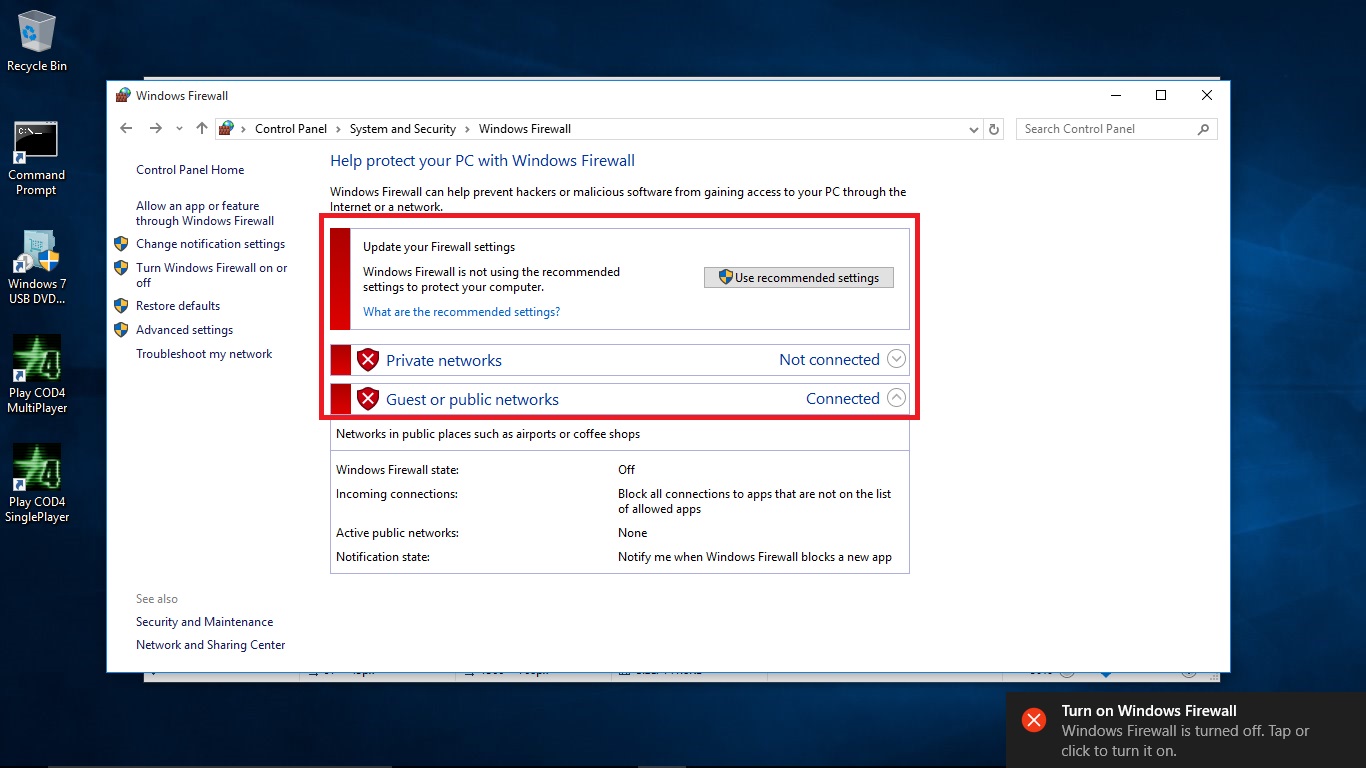1366x768 pixels.
Task: Click the Not connected status text
Action: tap(829, 359)
